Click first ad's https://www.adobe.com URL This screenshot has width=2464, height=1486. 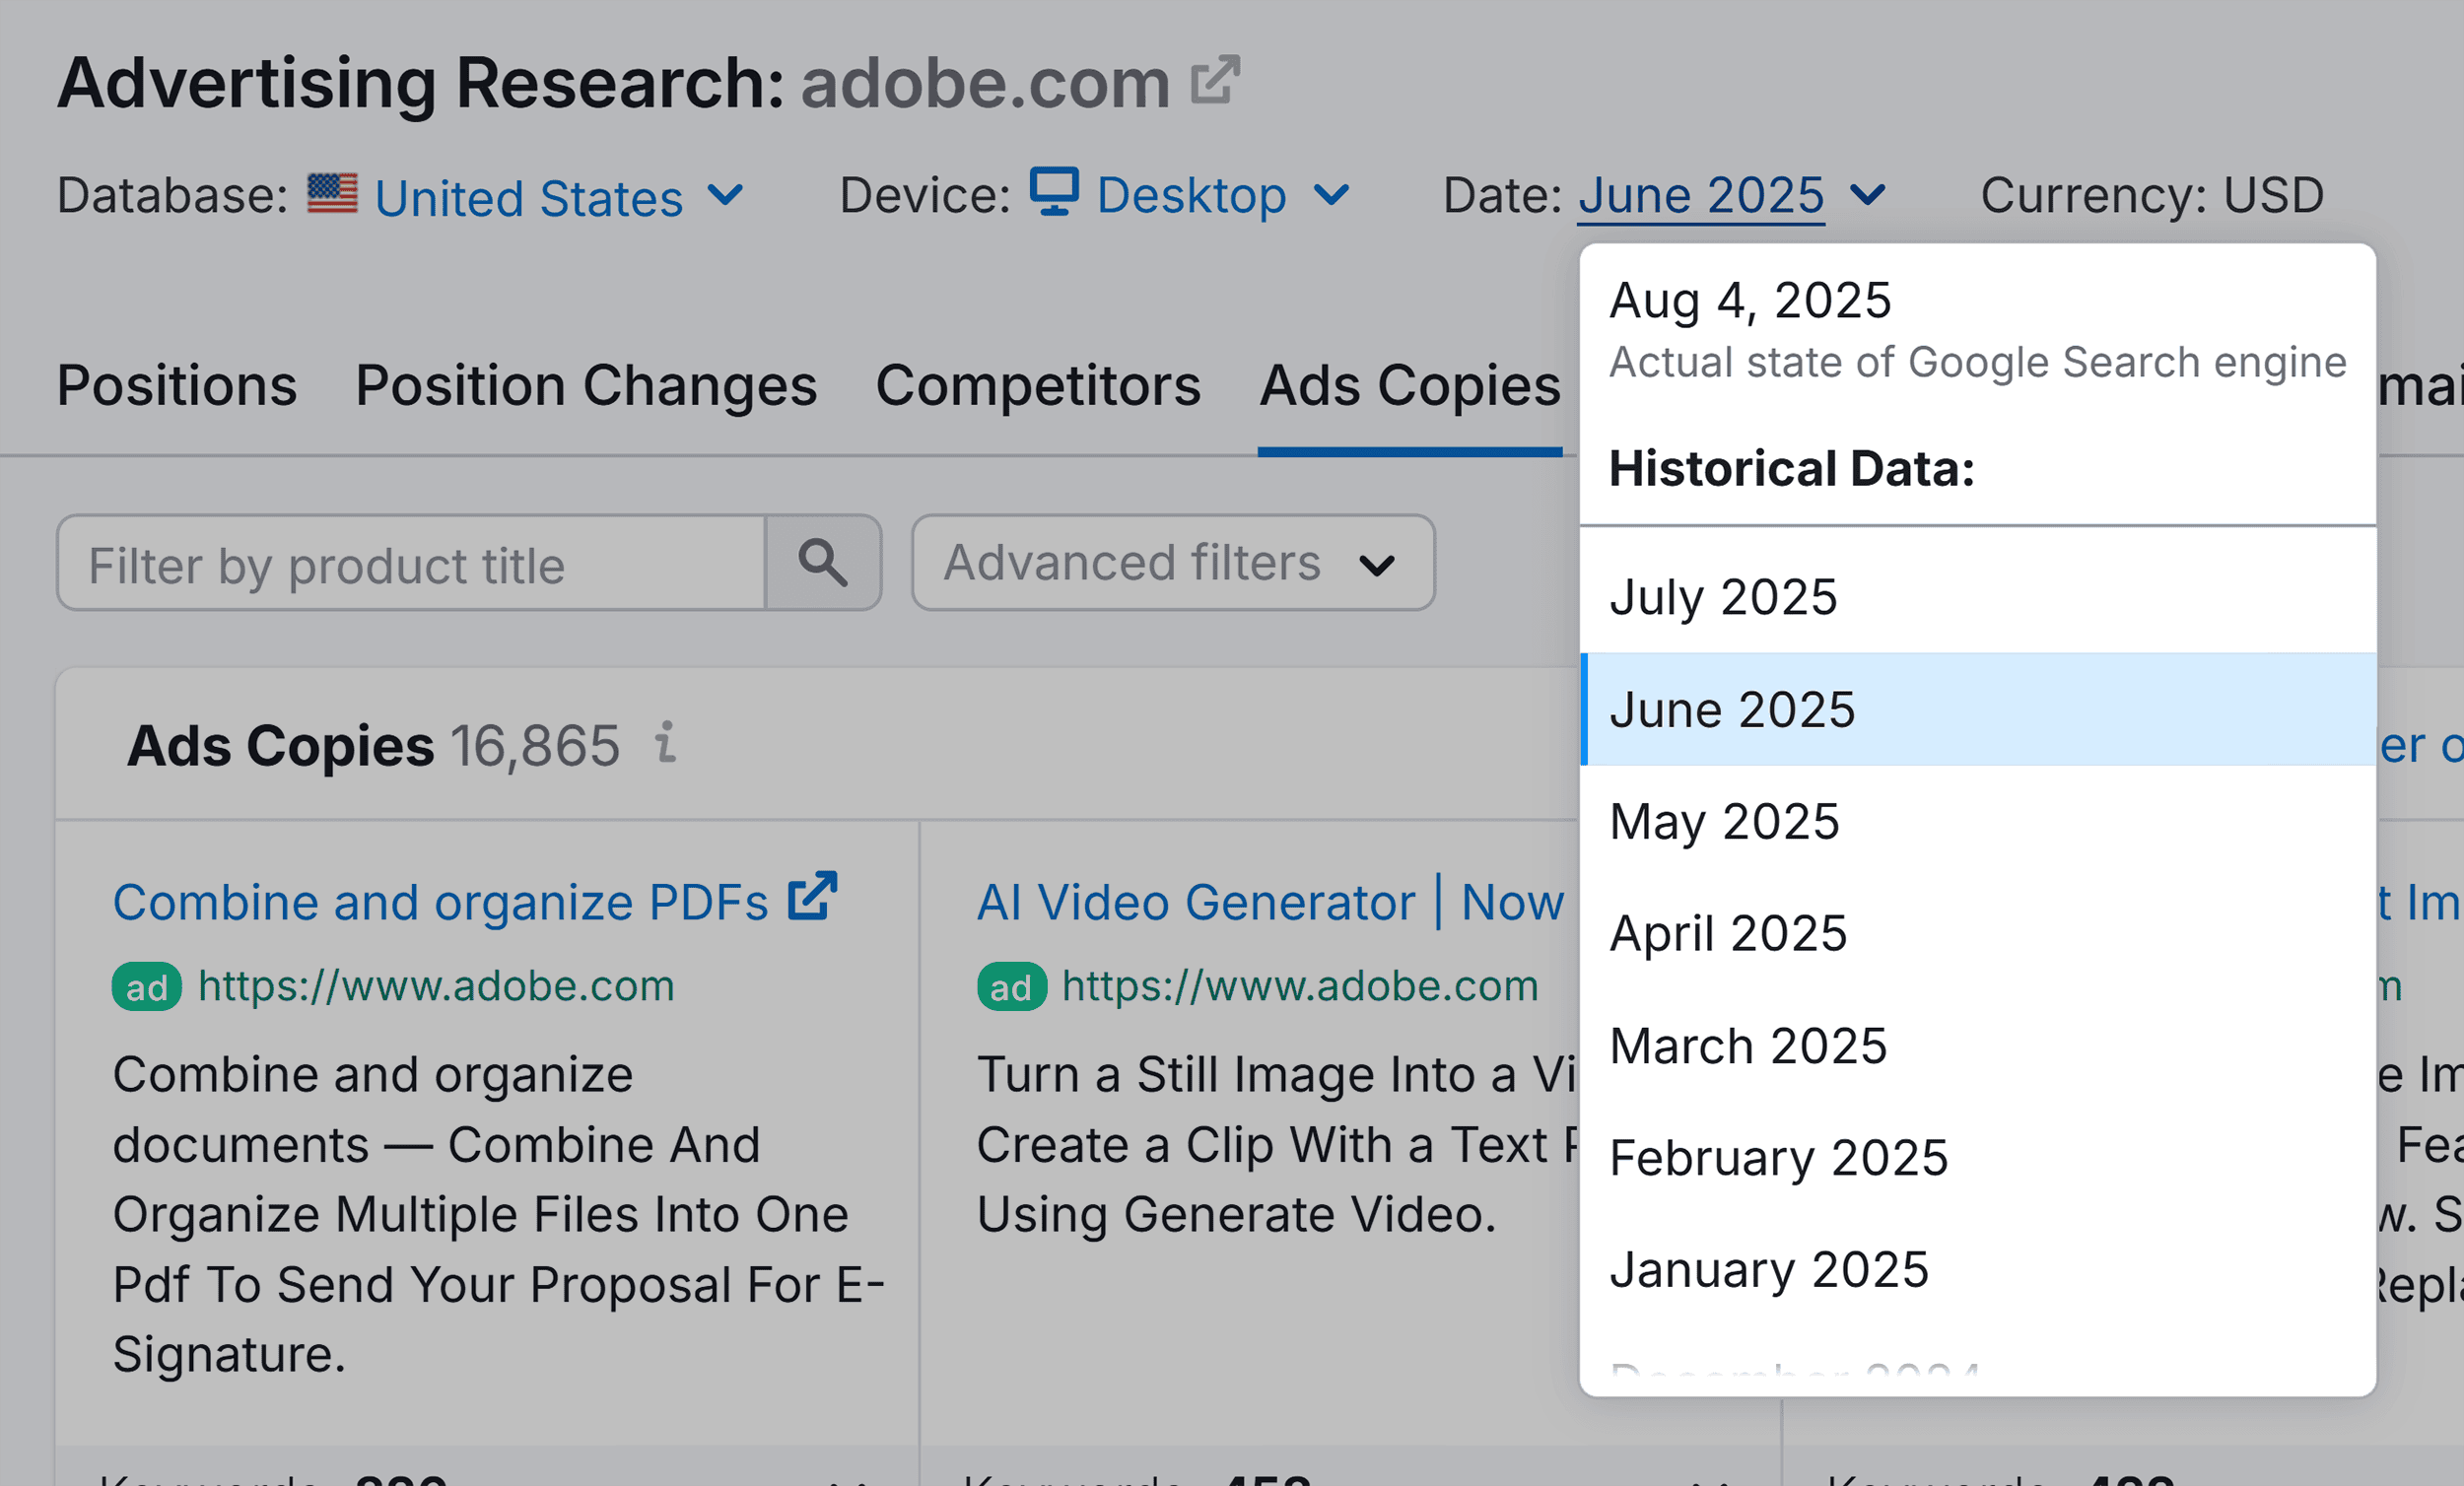[x=436, y=987]
